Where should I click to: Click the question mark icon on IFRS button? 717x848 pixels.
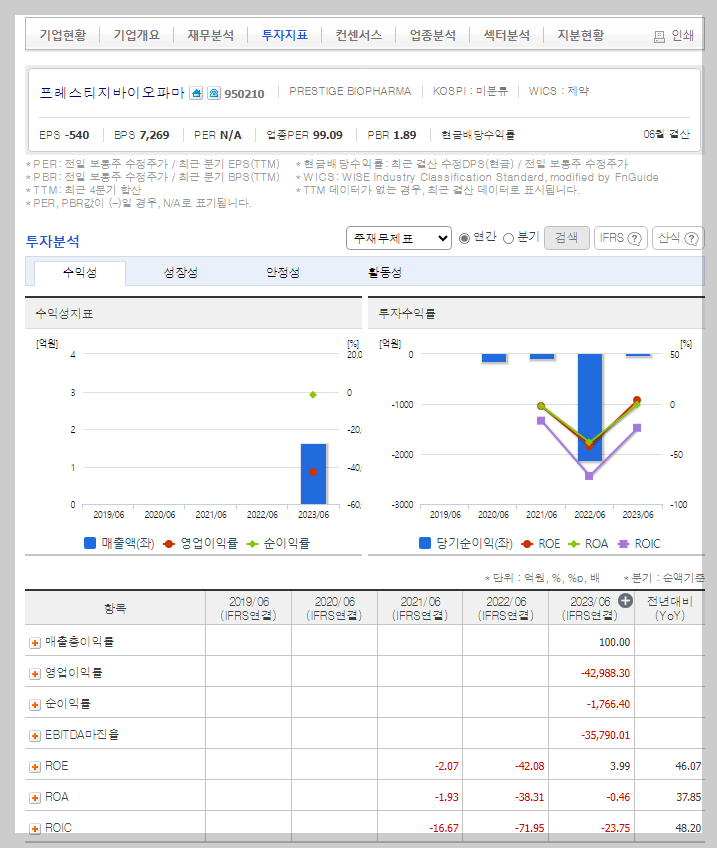tap(634, 238)
